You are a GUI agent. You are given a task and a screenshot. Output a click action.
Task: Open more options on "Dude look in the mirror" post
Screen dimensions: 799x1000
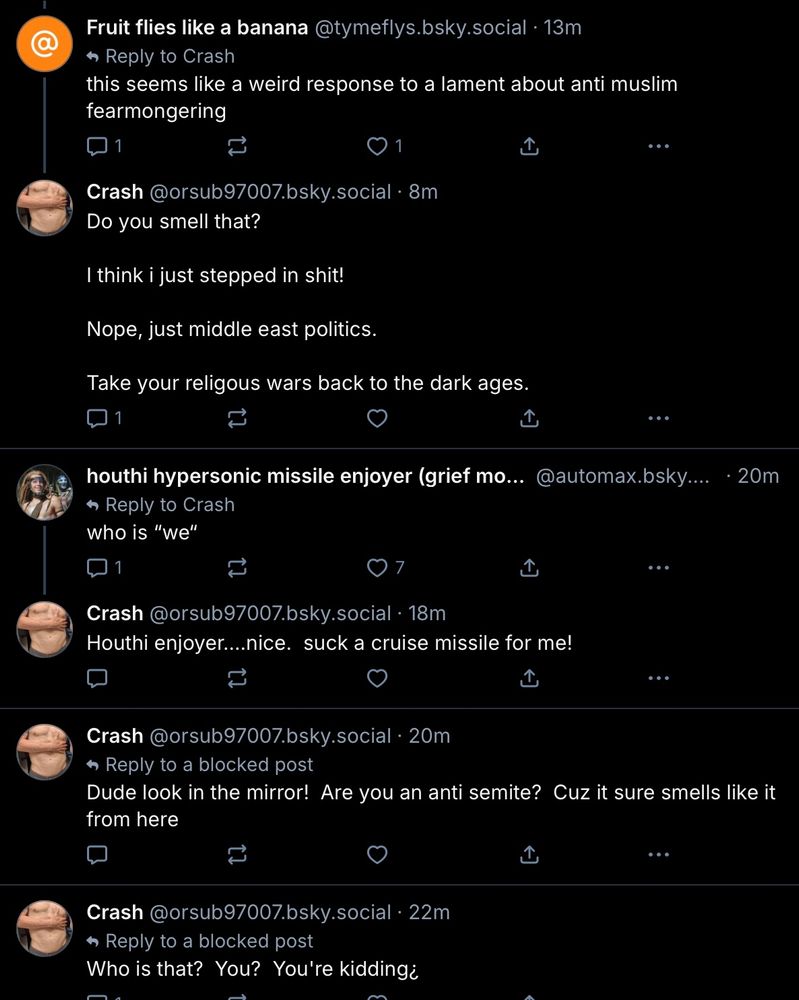point(657,855)
